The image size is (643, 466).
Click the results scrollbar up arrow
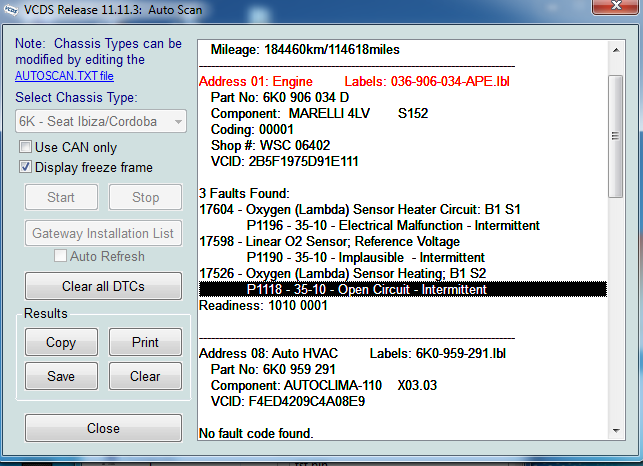point(616,50)
